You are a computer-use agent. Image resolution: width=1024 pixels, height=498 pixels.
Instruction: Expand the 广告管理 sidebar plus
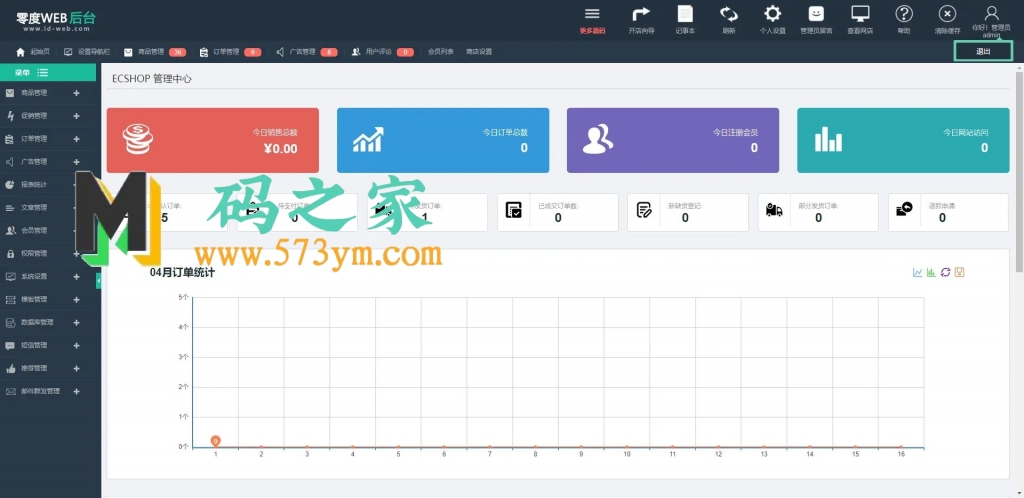point(76,162)
